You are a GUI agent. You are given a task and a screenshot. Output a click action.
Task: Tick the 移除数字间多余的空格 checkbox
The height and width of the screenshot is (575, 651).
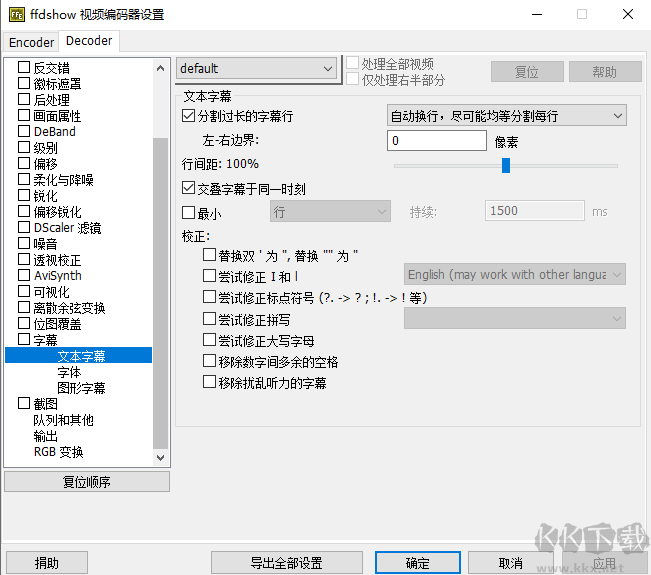point(209,360)
